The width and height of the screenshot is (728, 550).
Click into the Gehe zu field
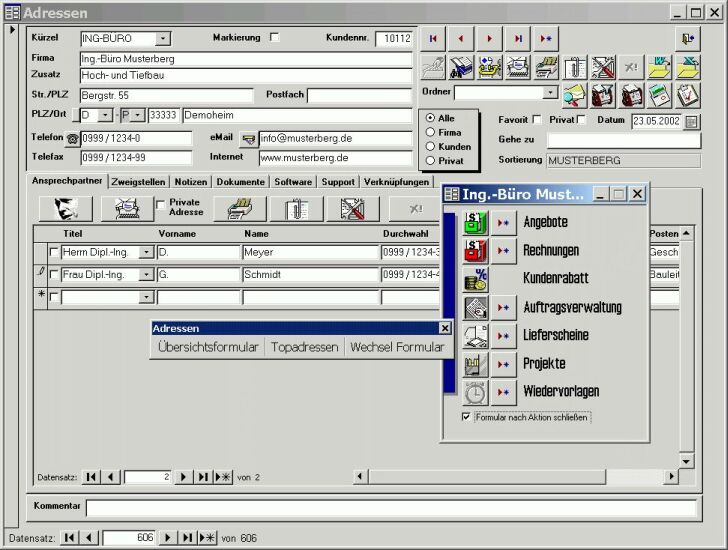(x=622, y=140)
